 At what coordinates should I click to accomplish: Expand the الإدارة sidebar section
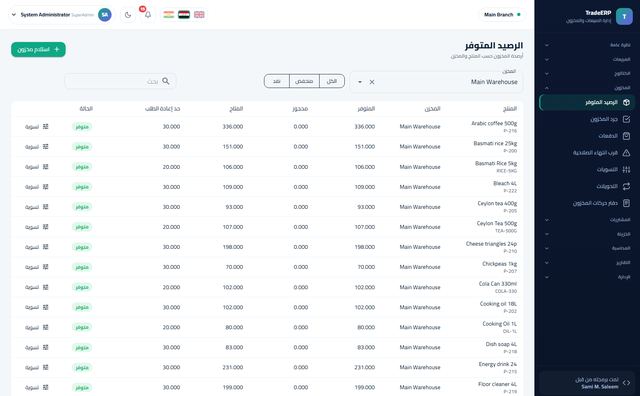pos(588,277)
